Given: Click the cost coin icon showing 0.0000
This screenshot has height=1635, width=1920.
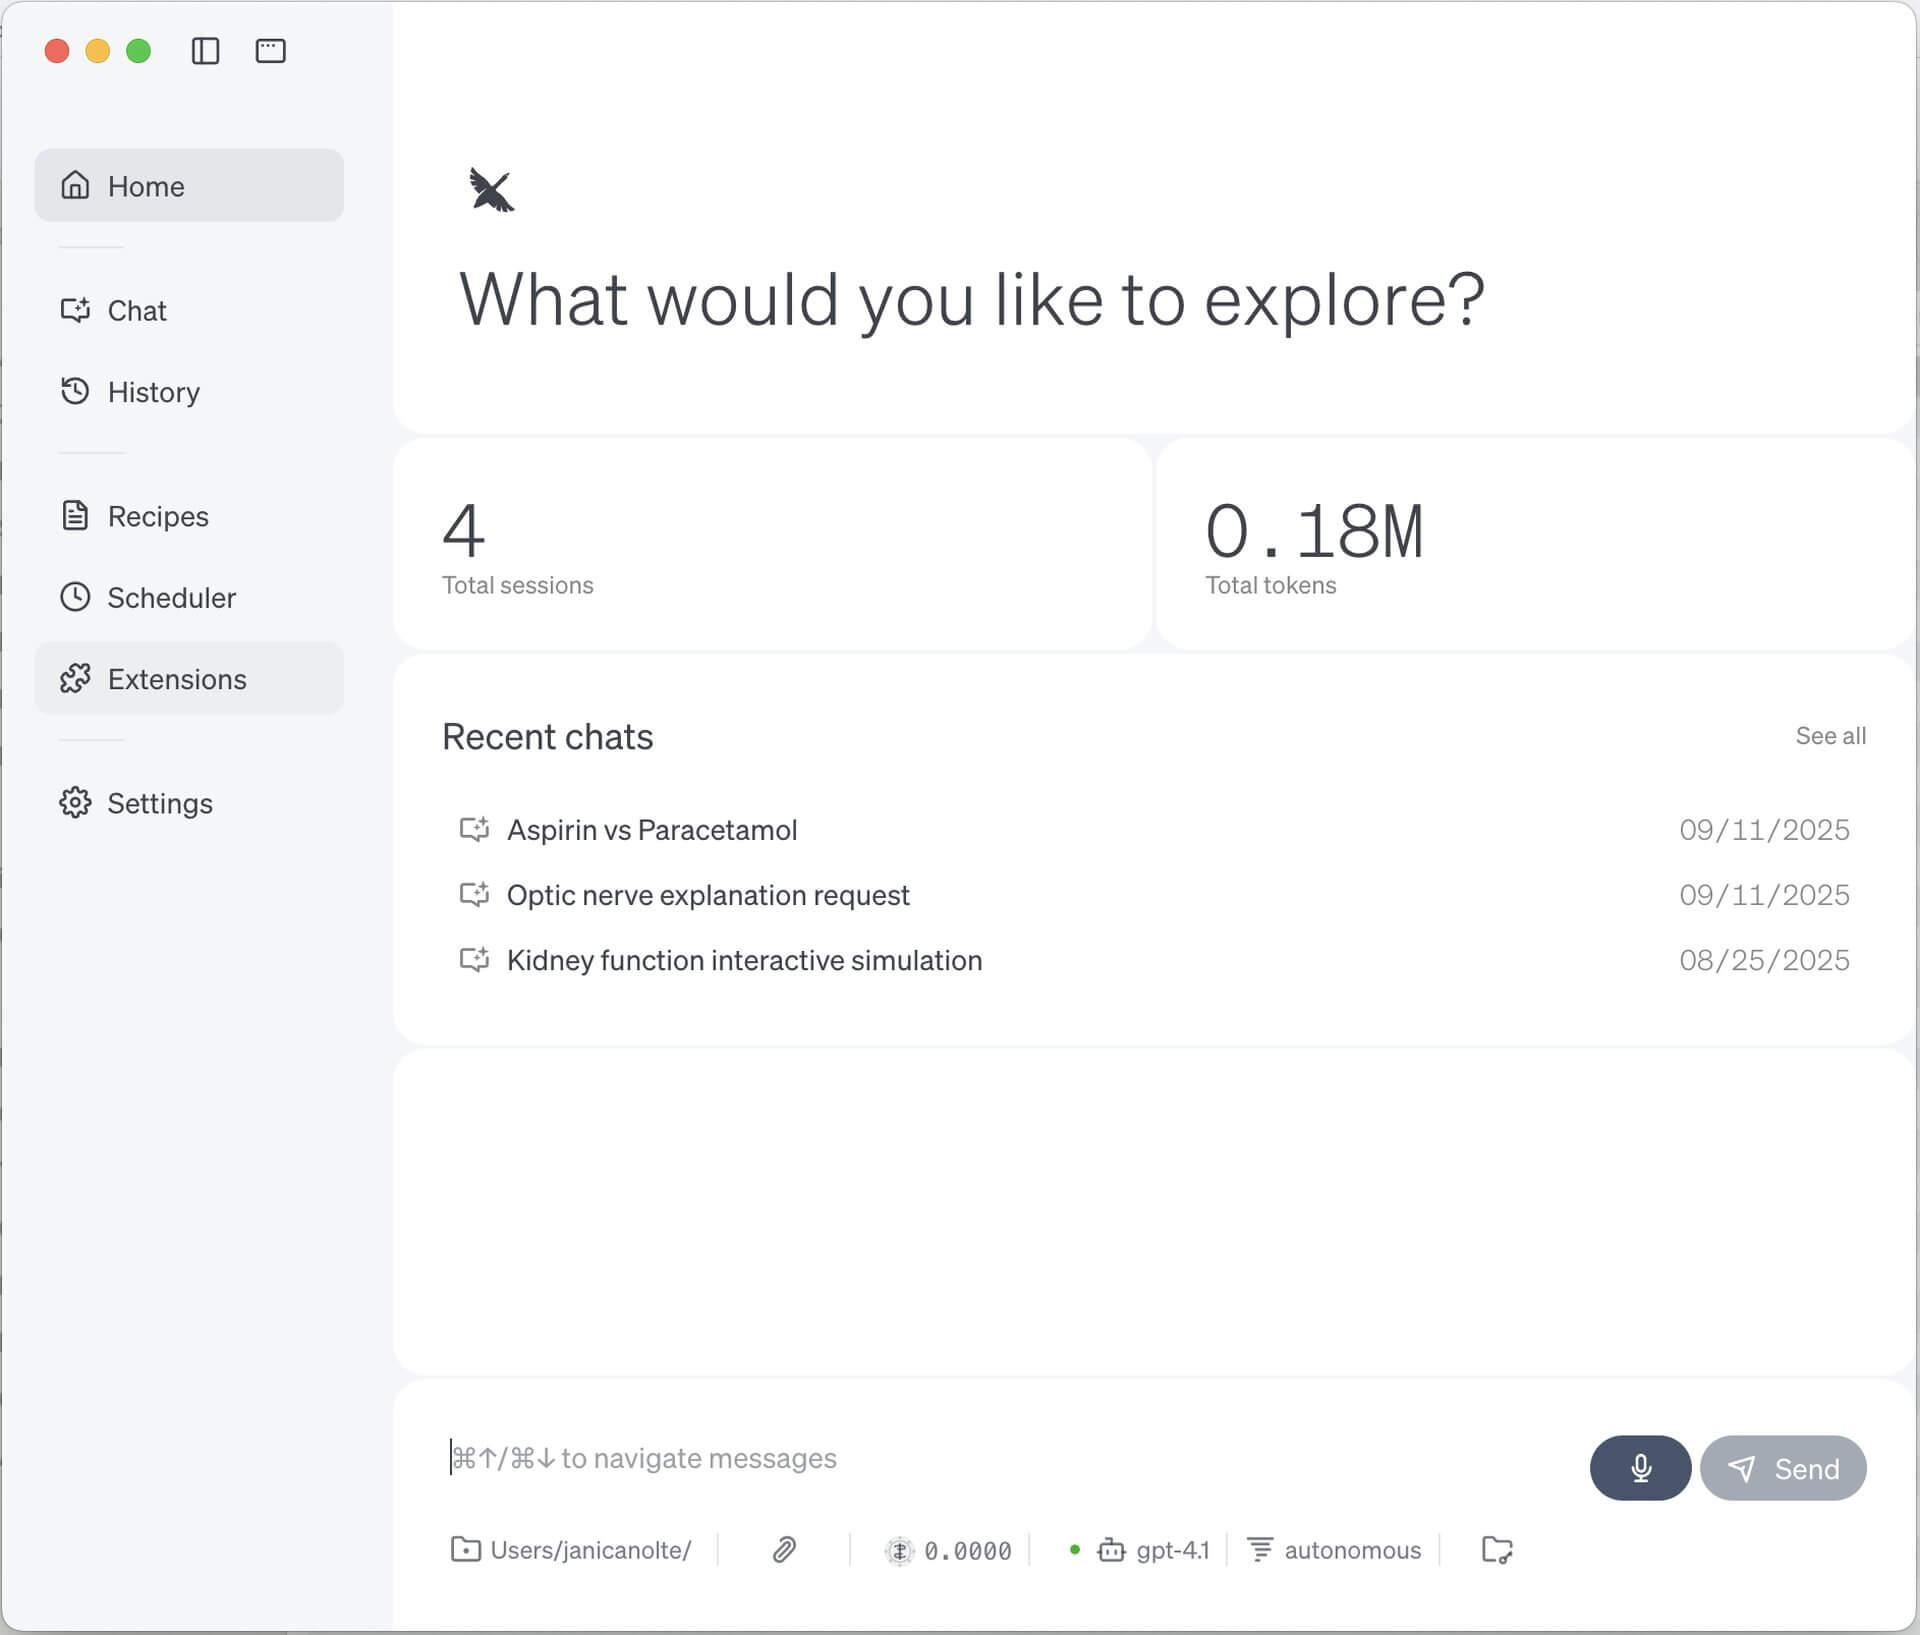Looking at the screenshot, I should [x=899, y=1551].
